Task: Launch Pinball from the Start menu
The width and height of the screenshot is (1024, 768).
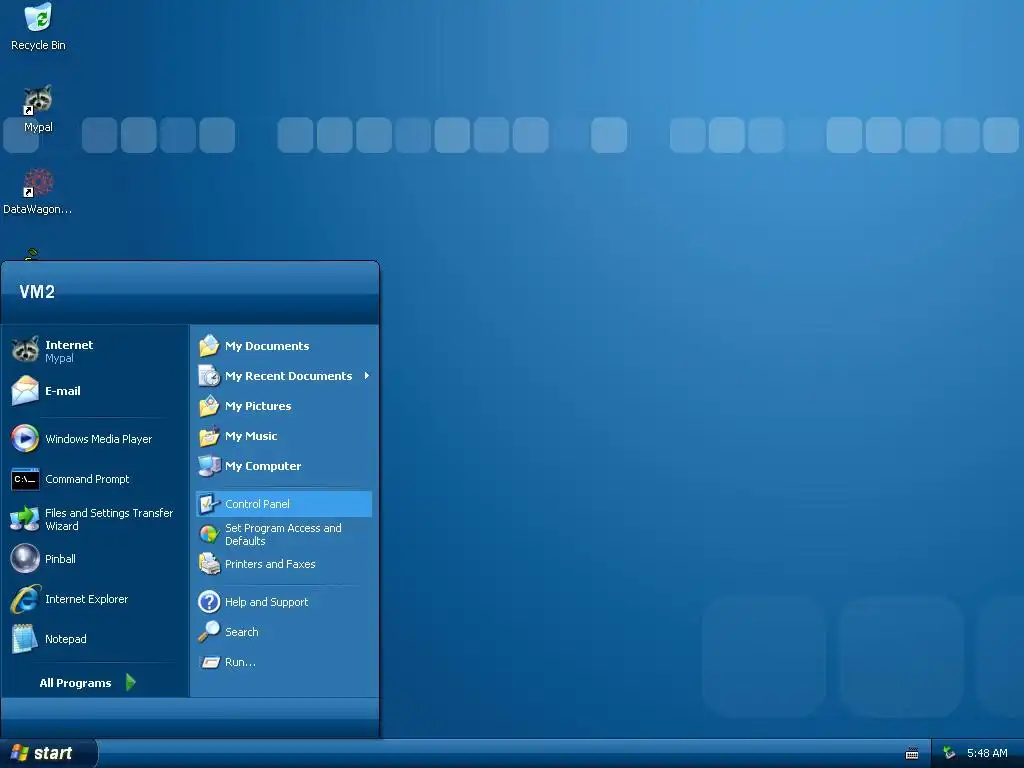Action: tap(95, 559)
